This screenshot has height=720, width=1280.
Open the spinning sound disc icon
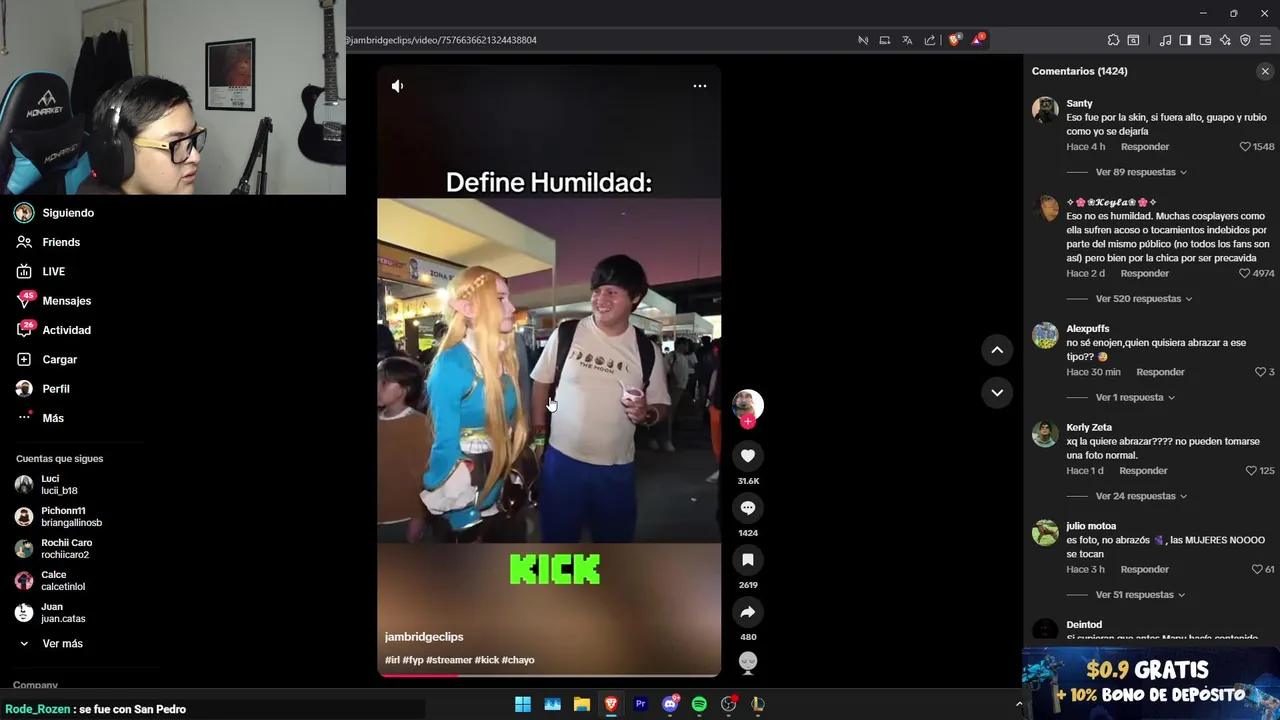748,662
